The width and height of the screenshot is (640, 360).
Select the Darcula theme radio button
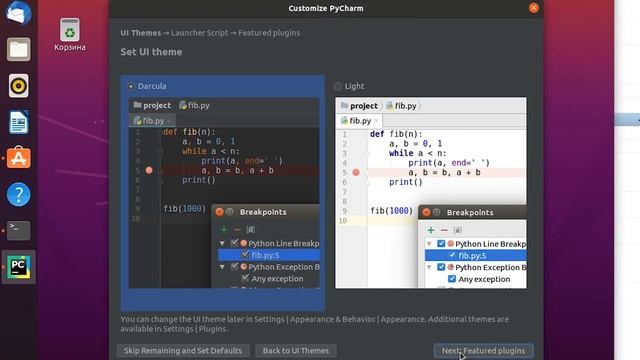[131, 86]
